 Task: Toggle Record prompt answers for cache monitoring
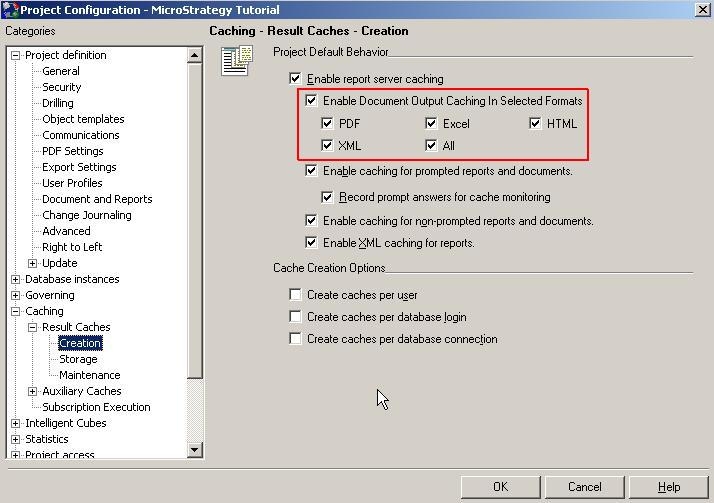tap(327, 197)
